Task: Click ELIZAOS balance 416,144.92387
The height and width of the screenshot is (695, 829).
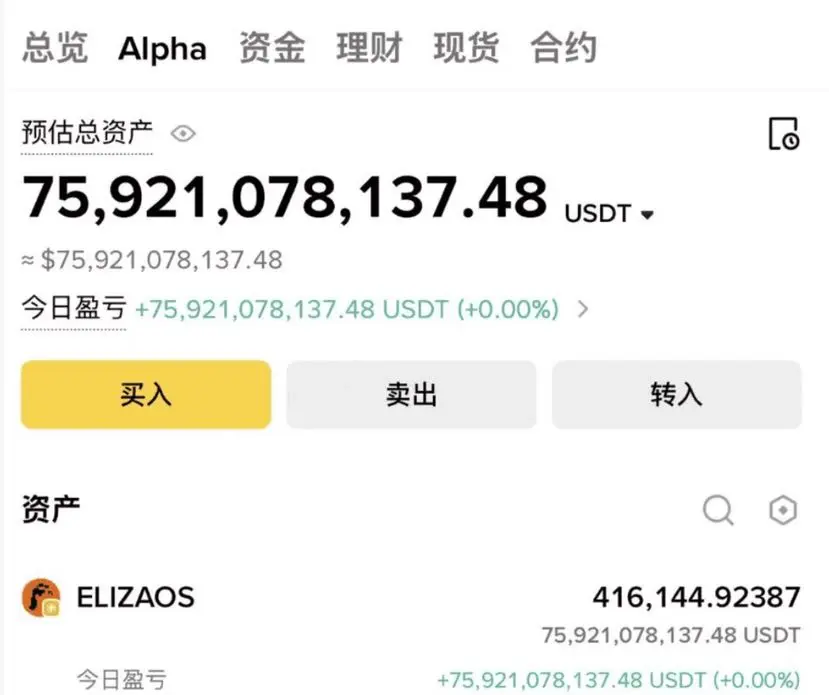Action: point(696,598)
